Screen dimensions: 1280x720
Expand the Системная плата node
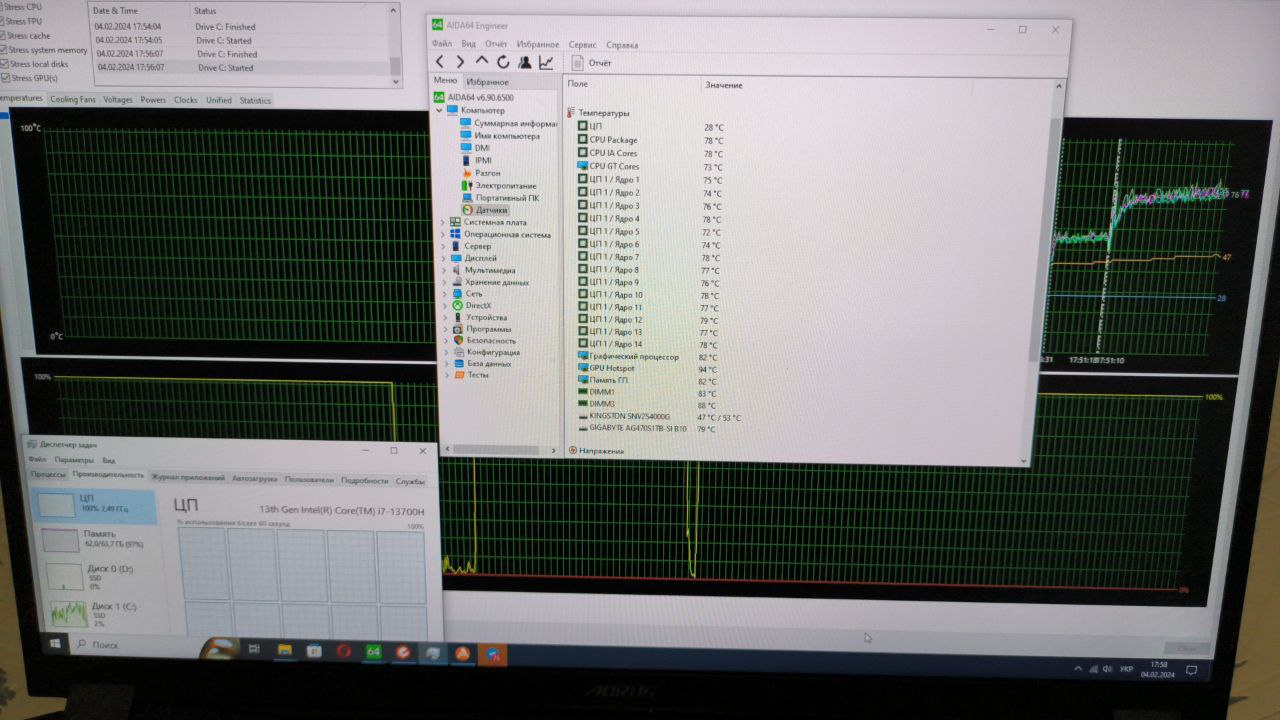coord(443,222)
